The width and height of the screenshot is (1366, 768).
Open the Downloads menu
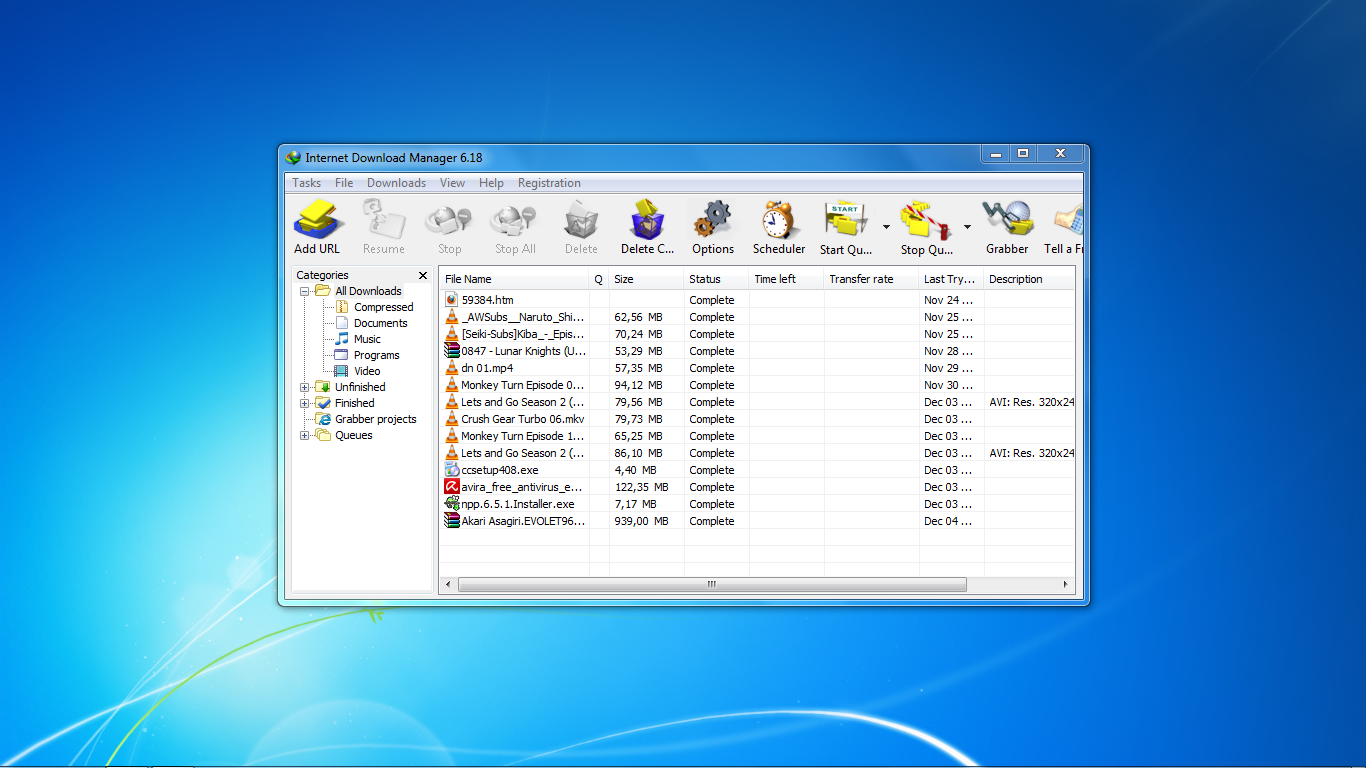click(x=396, y=183)
